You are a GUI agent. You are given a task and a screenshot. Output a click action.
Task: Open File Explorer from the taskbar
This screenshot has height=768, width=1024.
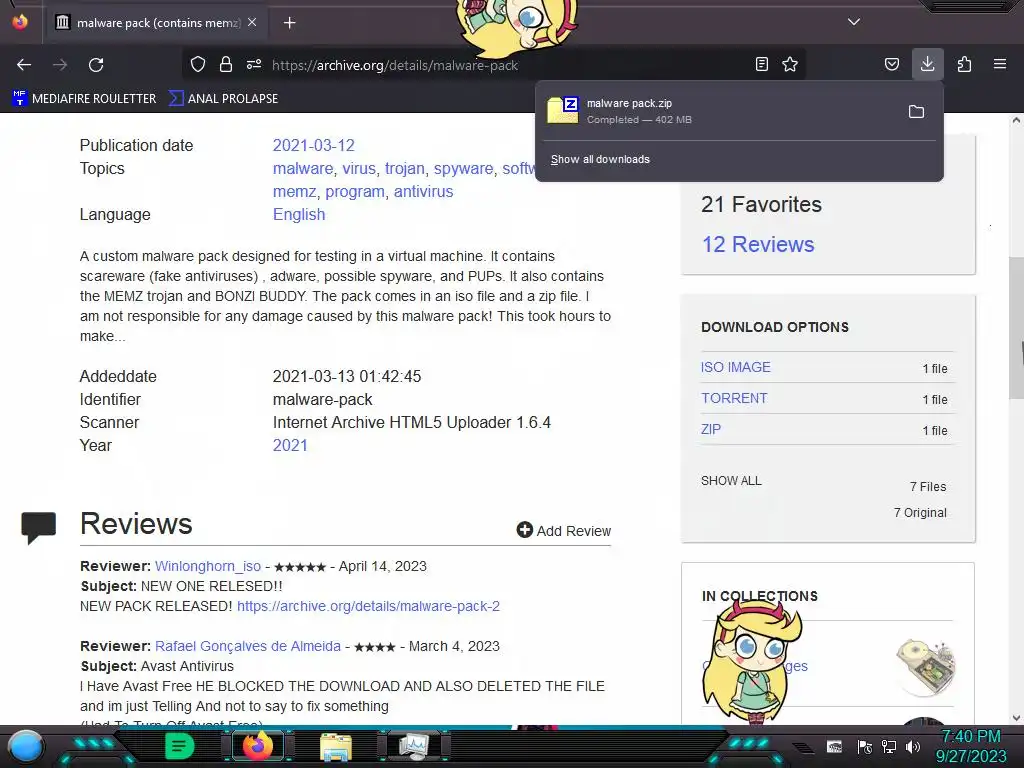[336, 747]
